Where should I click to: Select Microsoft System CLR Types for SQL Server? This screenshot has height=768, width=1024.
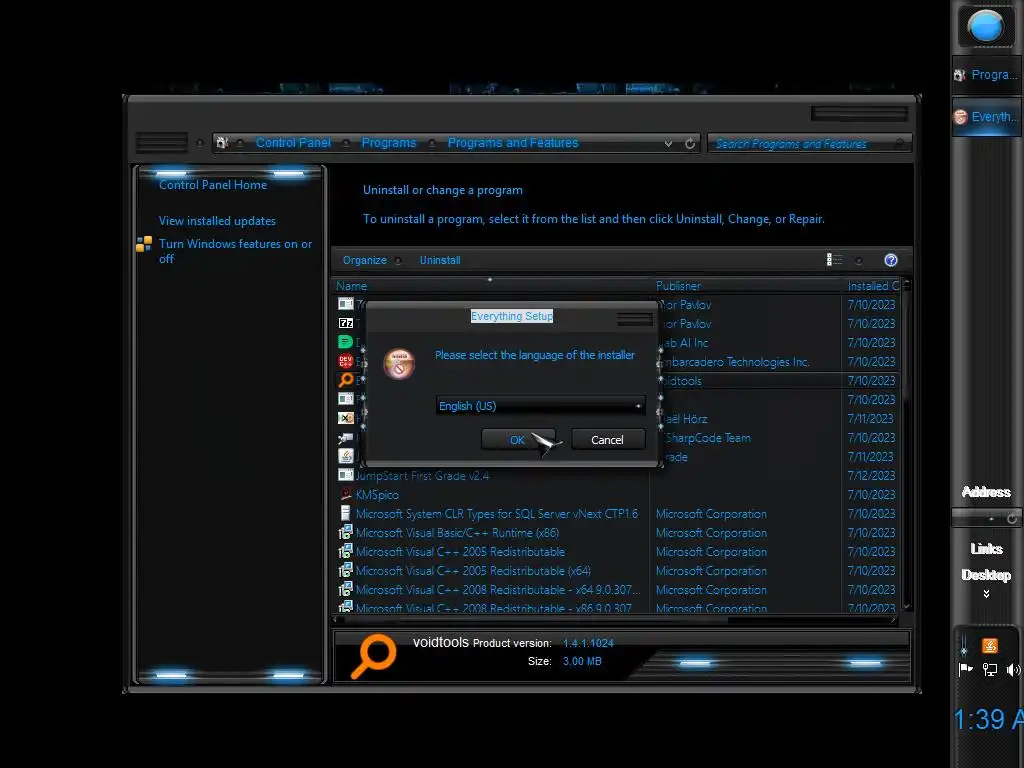point(496,513)
